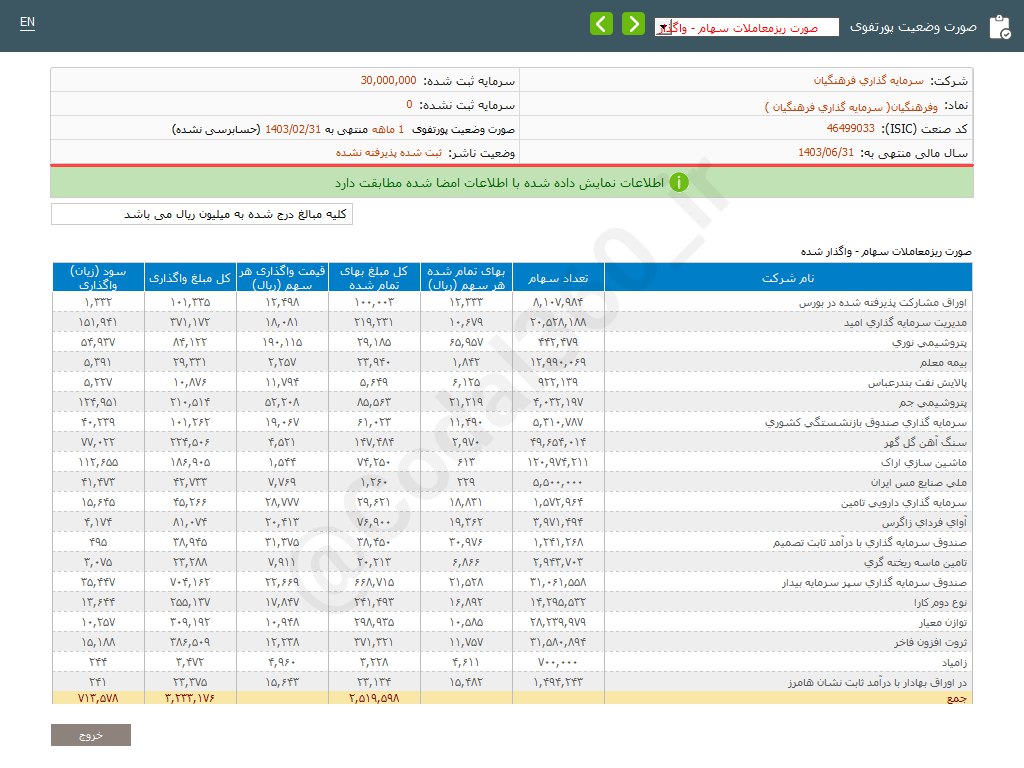Click the portfolio report clipboard icon

998,27
